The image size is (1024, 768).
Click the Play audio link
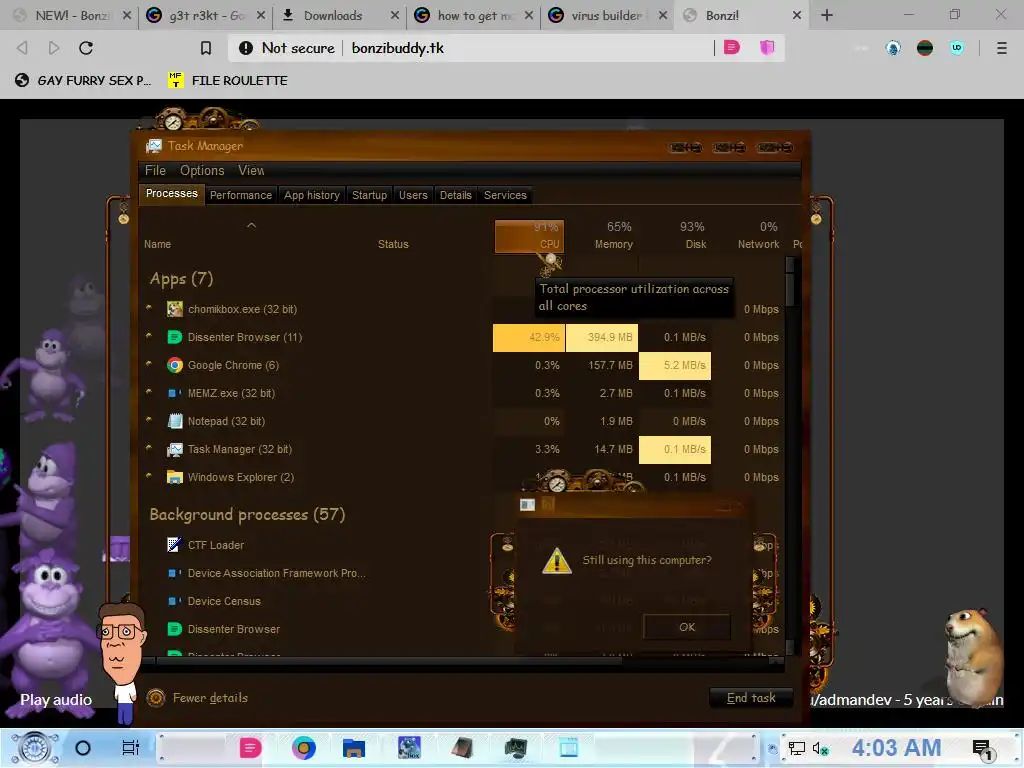tap(56, 700)
